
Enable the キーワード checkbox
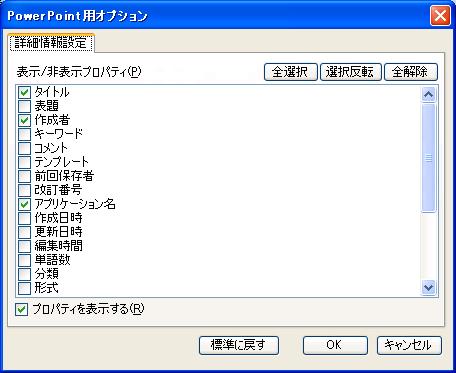(x=24, y=134)
